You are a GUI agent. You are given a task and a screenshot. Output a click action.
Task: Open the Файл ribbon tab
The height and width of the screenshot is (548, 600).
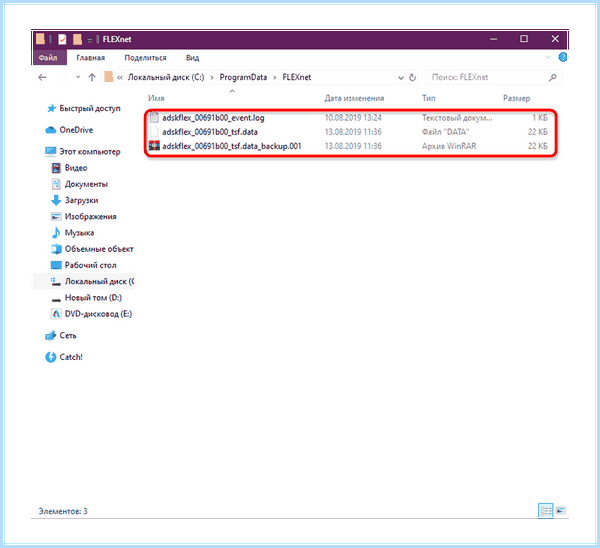(49, 58)
